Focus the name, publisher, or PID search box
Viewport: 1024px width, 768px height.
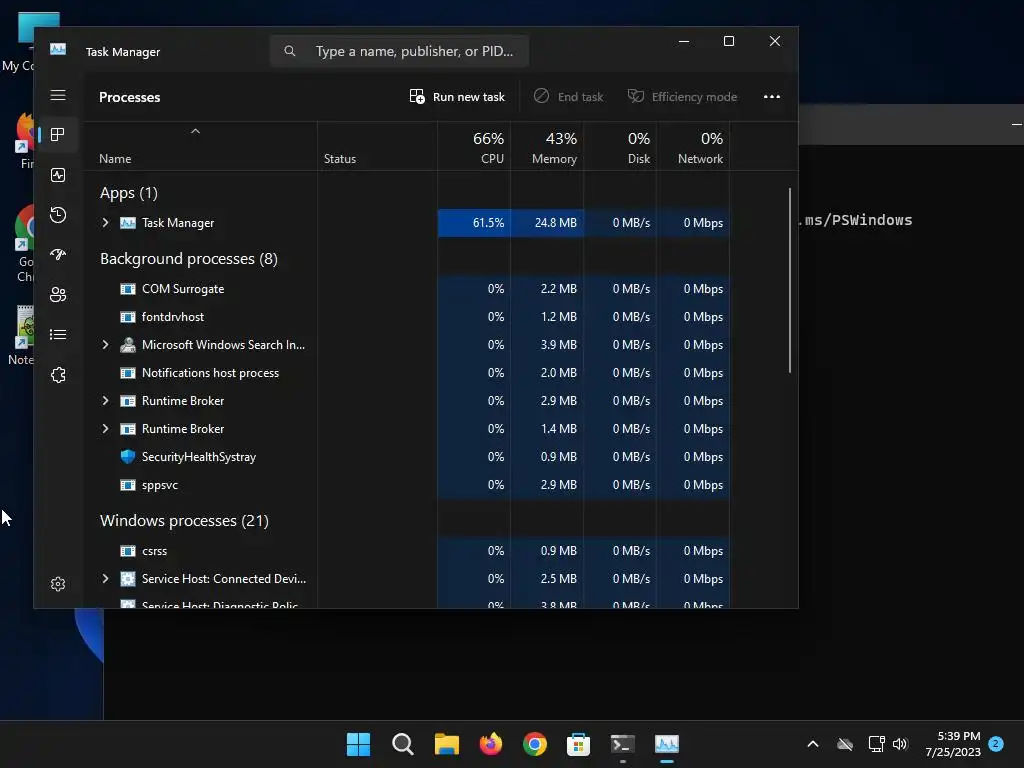point(399,51)
